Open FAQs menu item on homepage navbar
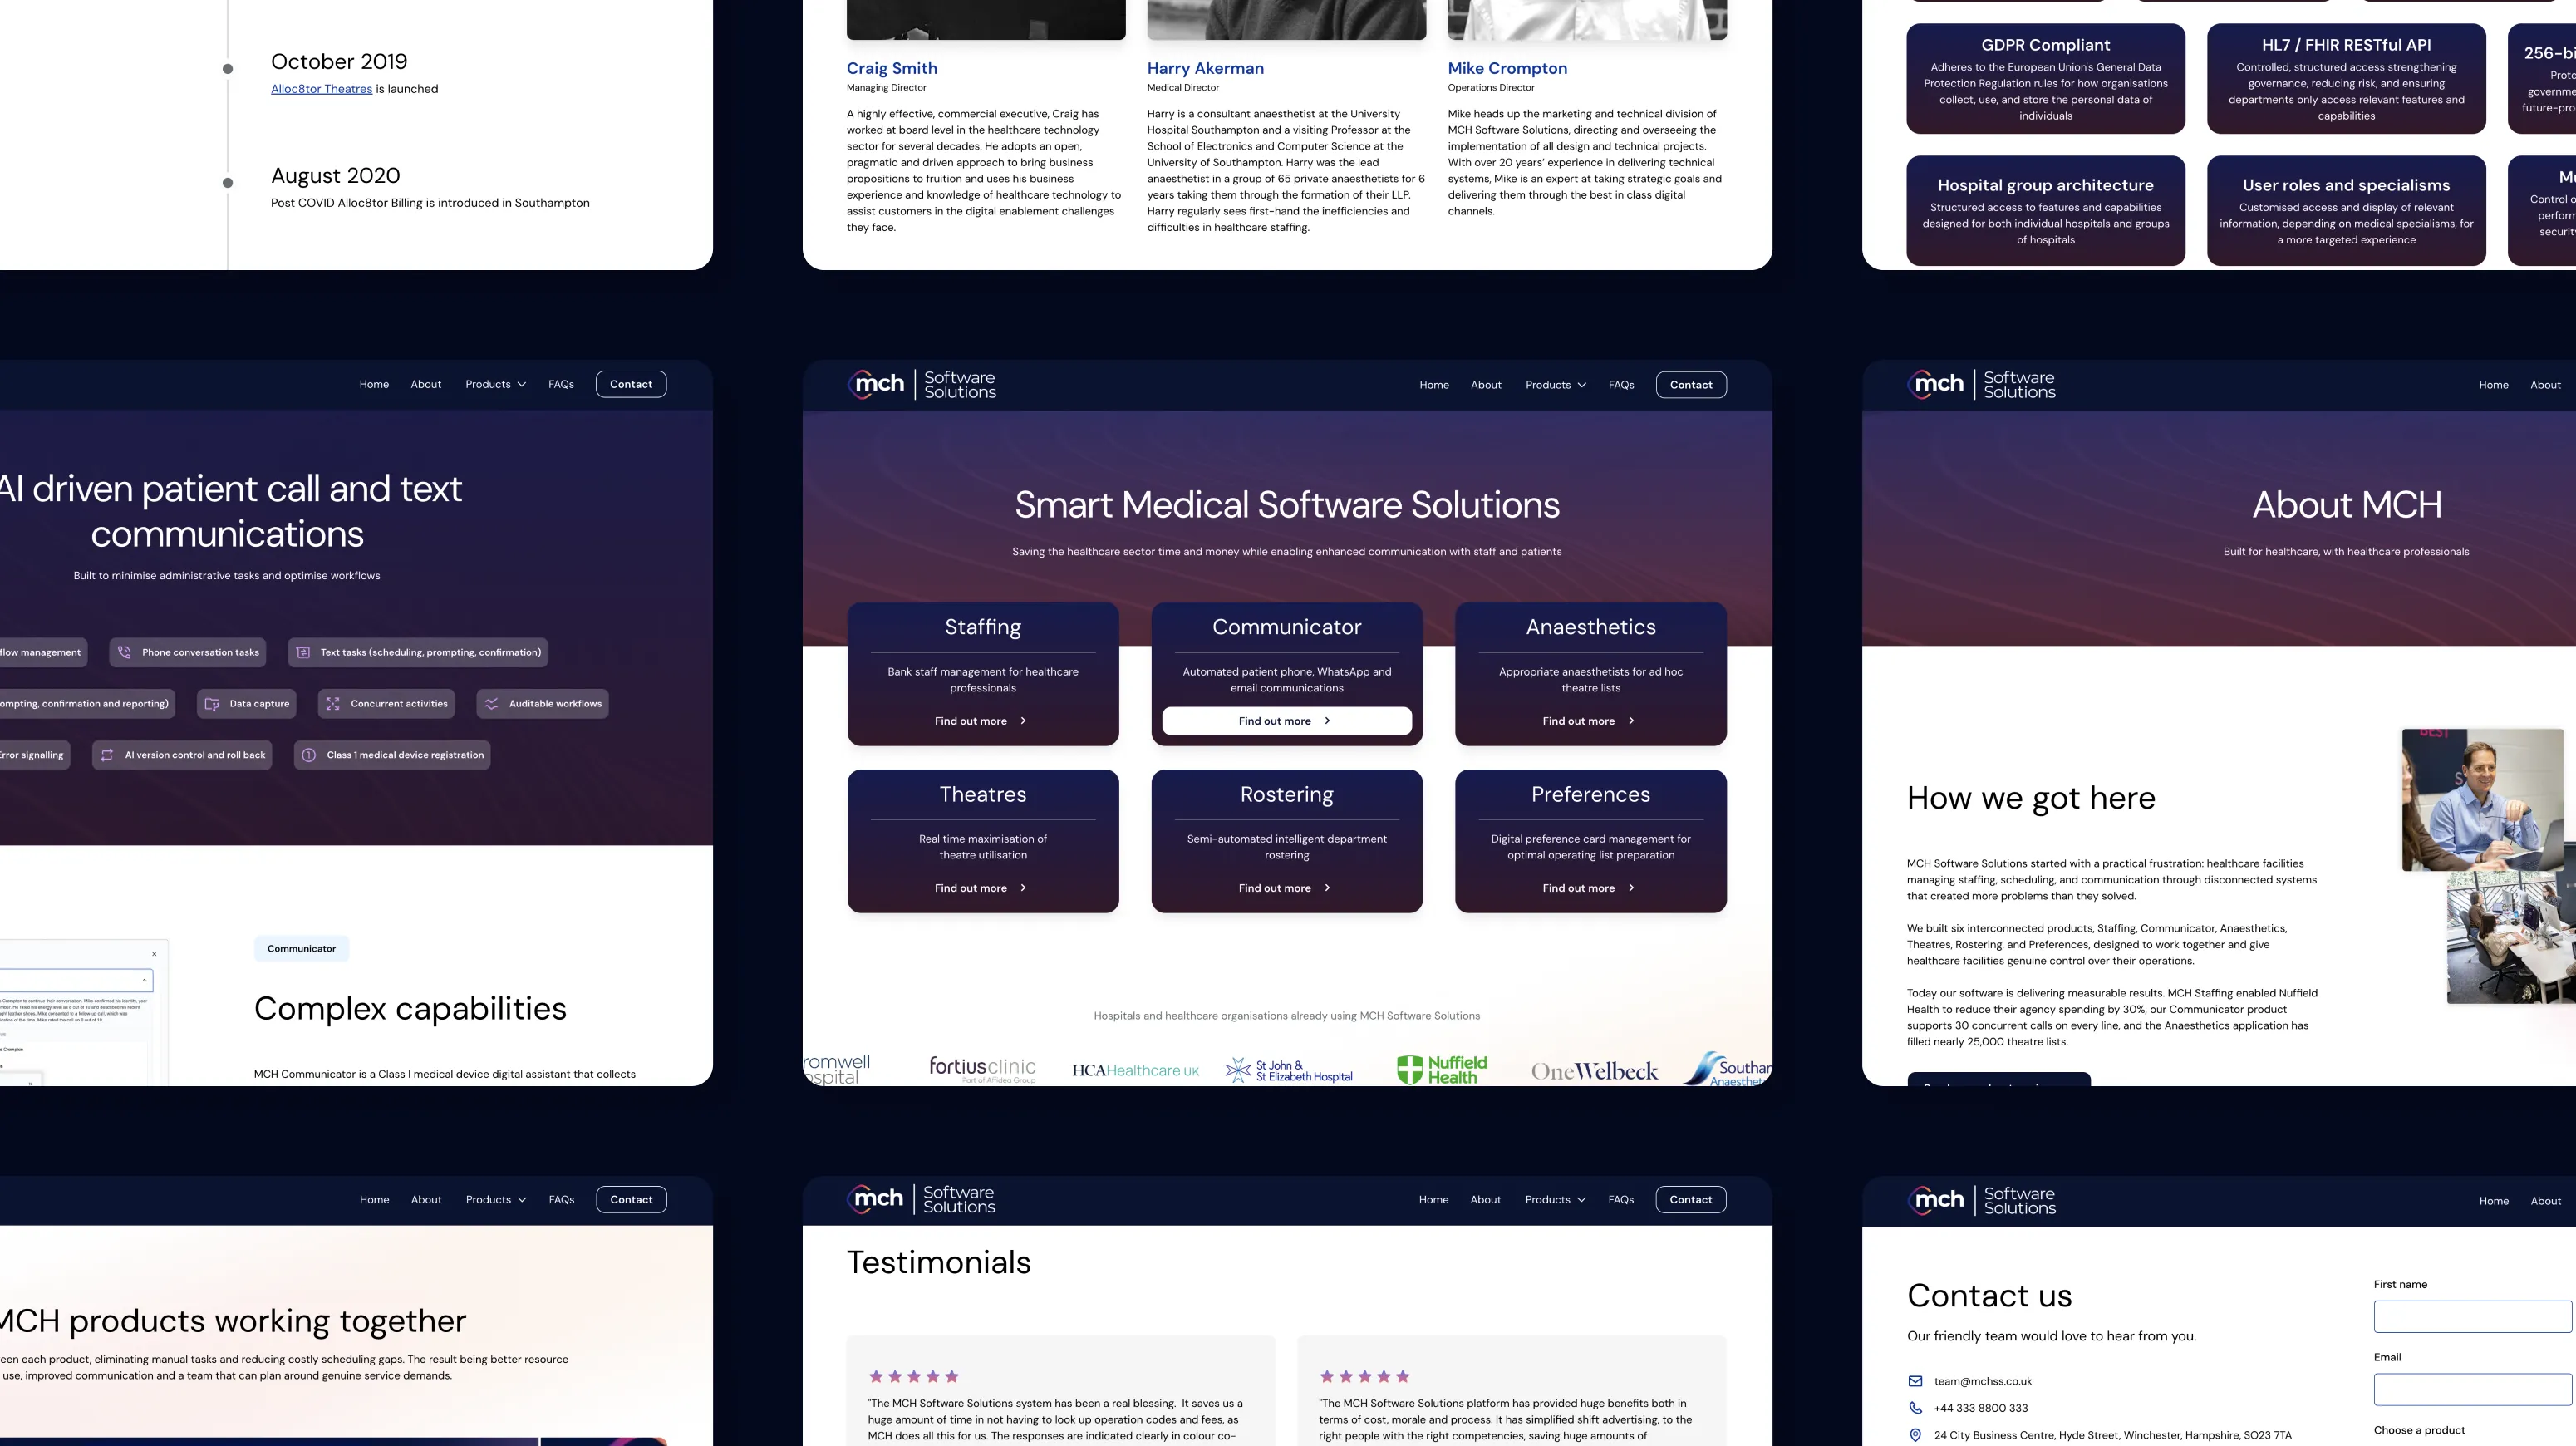This screenshot has height=1446, width=2576. (x=1621, y=385)
